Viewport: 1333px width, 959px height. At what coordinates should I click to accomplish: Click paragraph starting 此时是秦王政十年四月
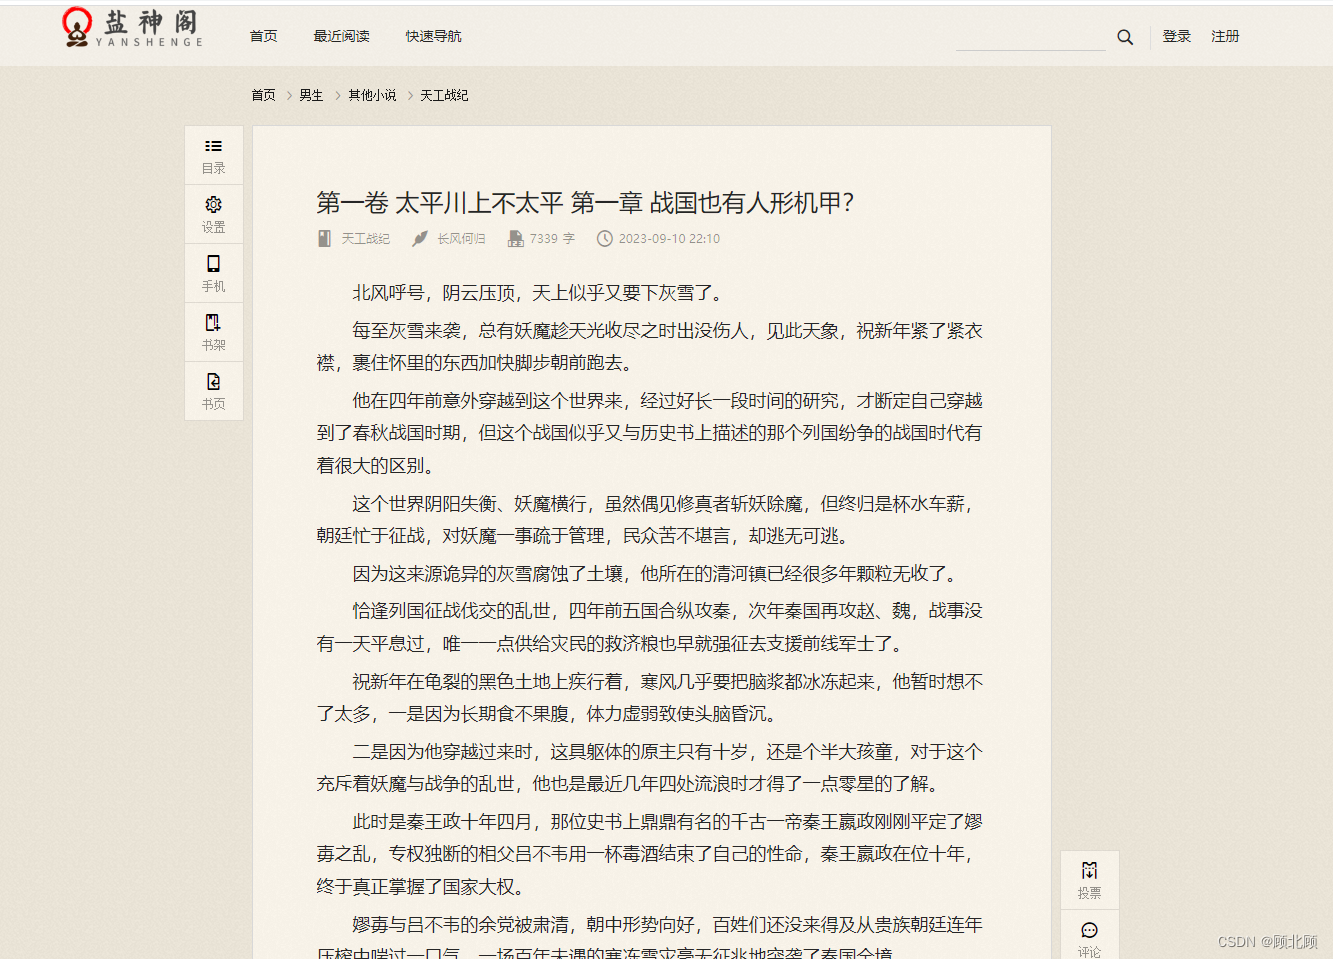point(650,854)
